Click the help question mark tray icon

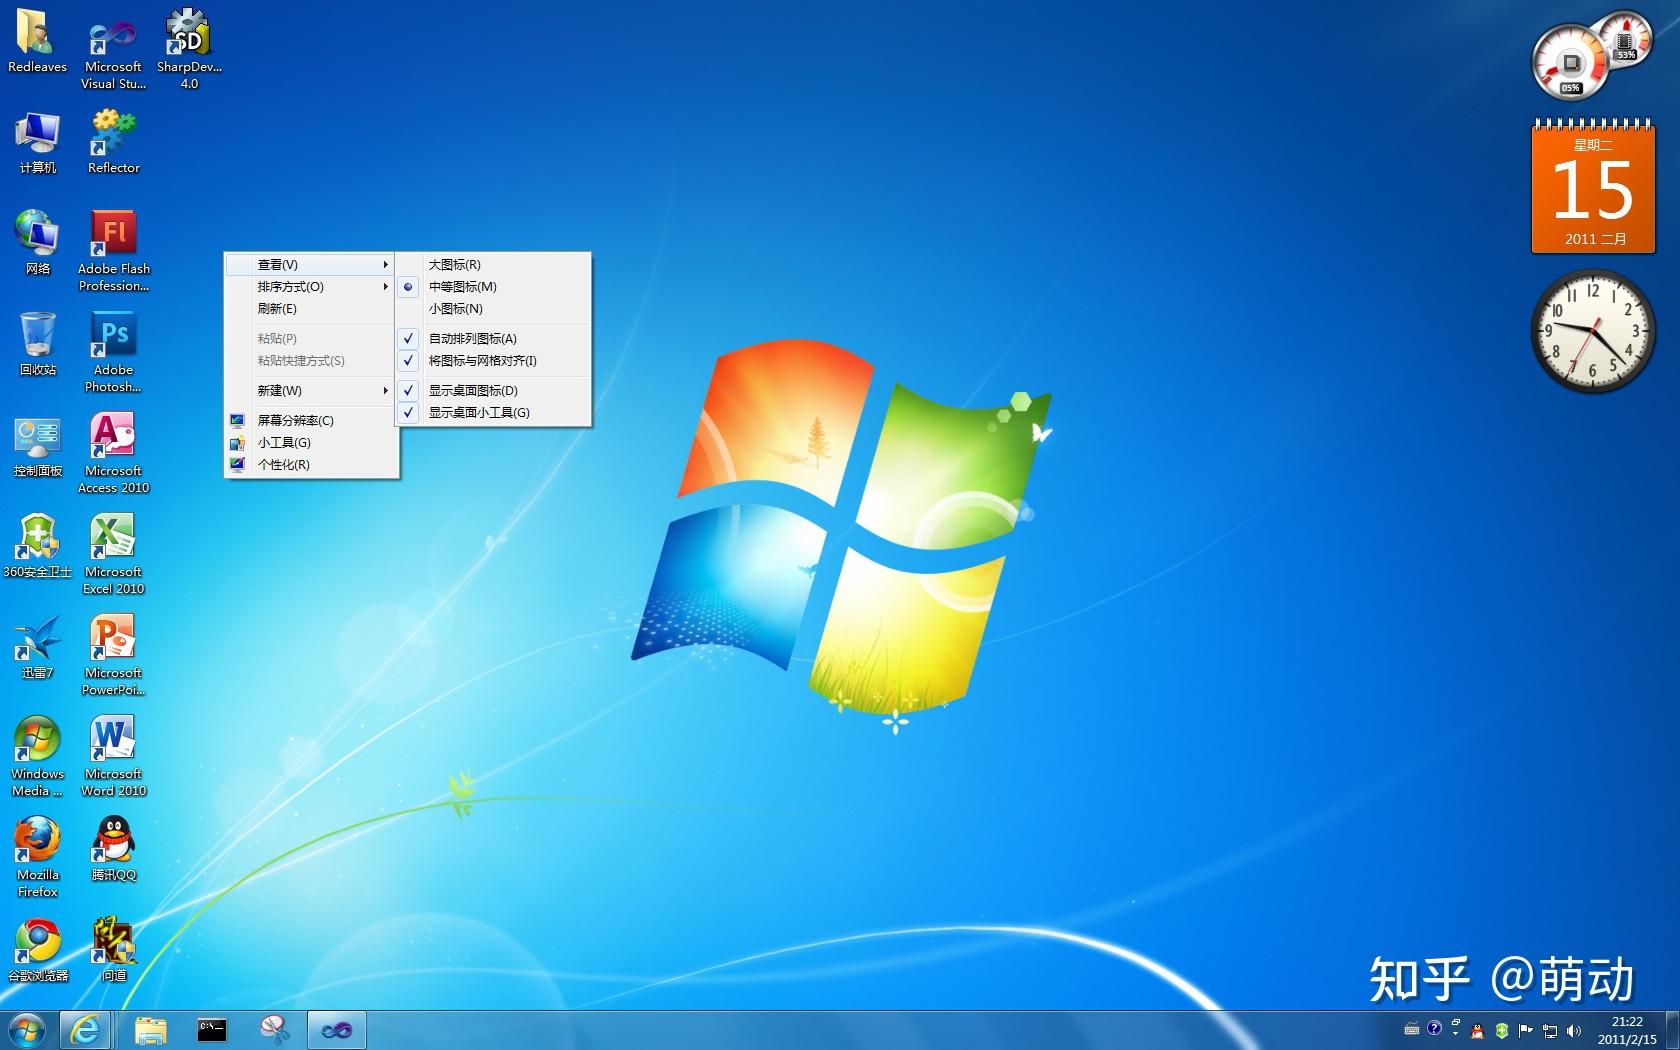(1434, 1028)
